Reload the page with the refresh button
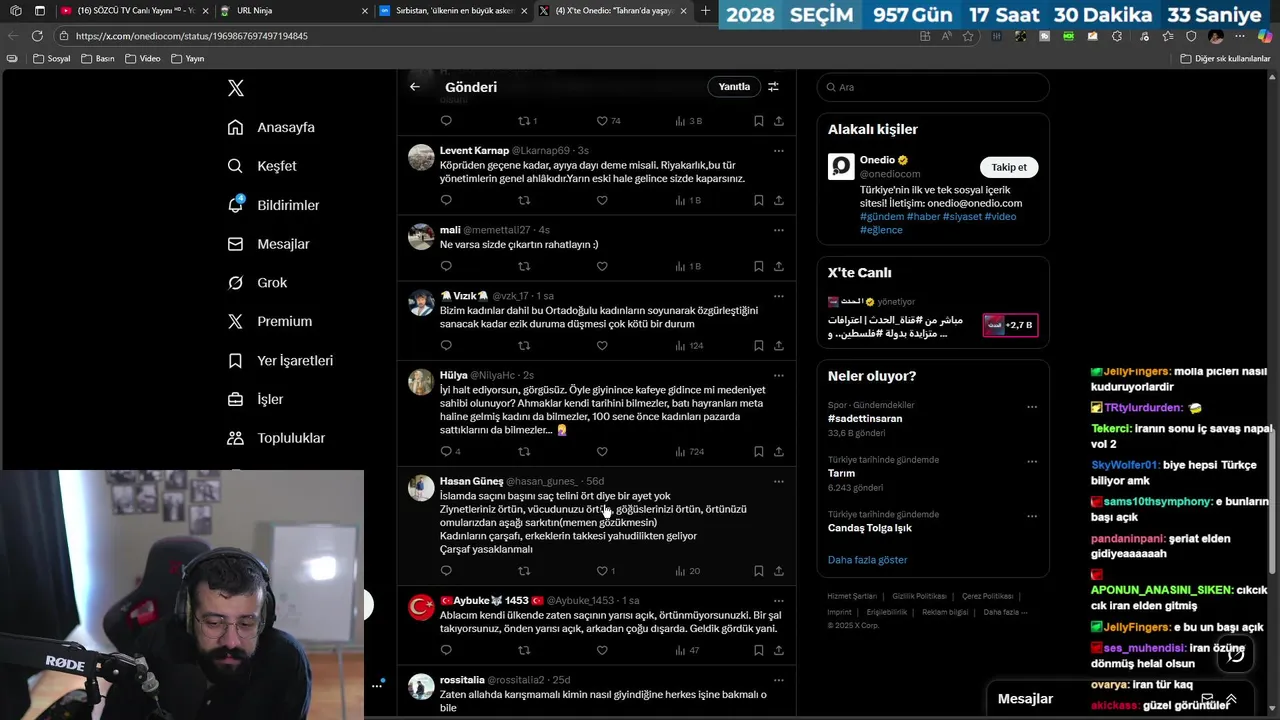The image size is (1280, 720). click(x=37, y=36)
